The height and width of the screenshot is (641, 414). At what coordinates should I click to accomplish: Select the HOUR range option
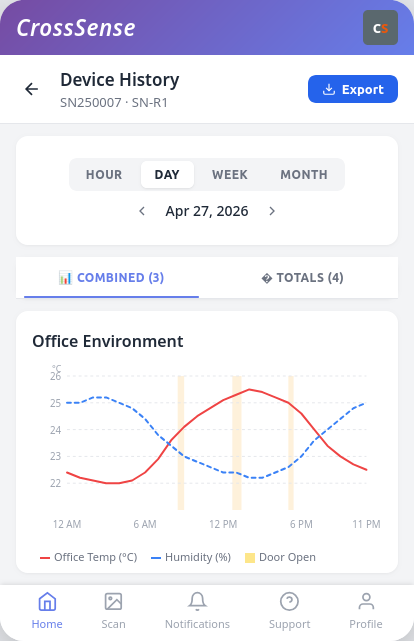pyautogui.click(x=104, y=175)
